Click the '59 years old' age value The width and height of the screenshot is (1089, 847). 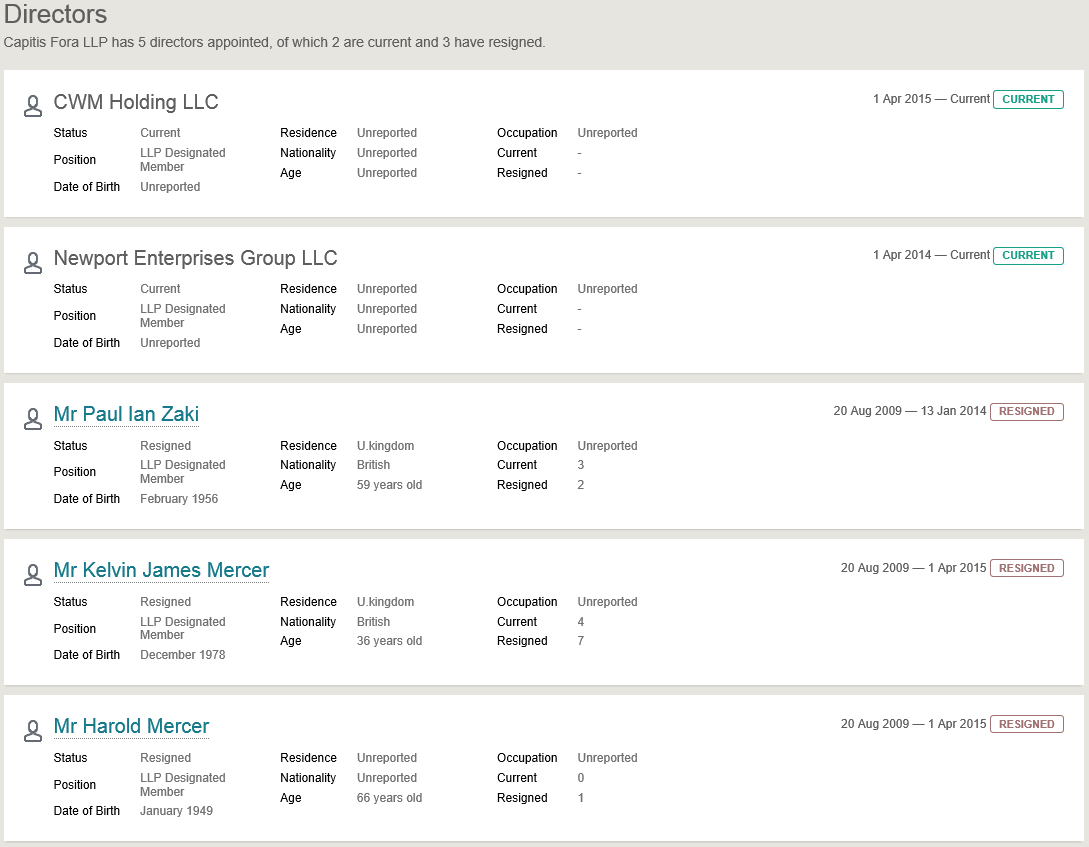click(x=390, y=485)
